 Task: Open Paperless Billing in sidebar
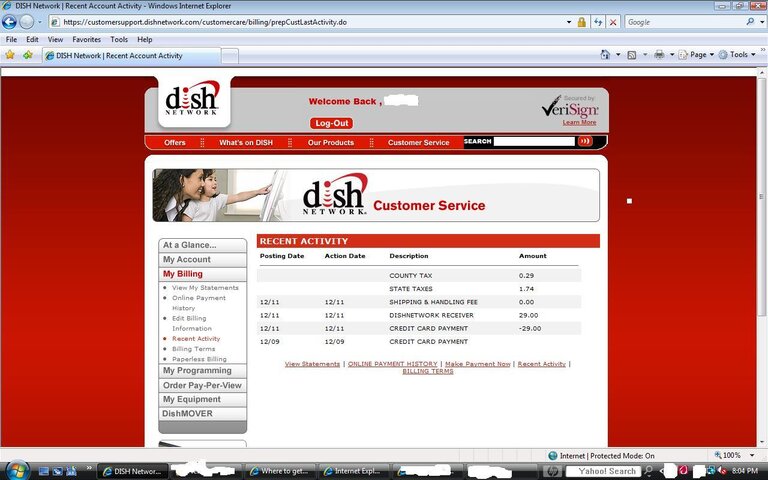click(199, 359)
